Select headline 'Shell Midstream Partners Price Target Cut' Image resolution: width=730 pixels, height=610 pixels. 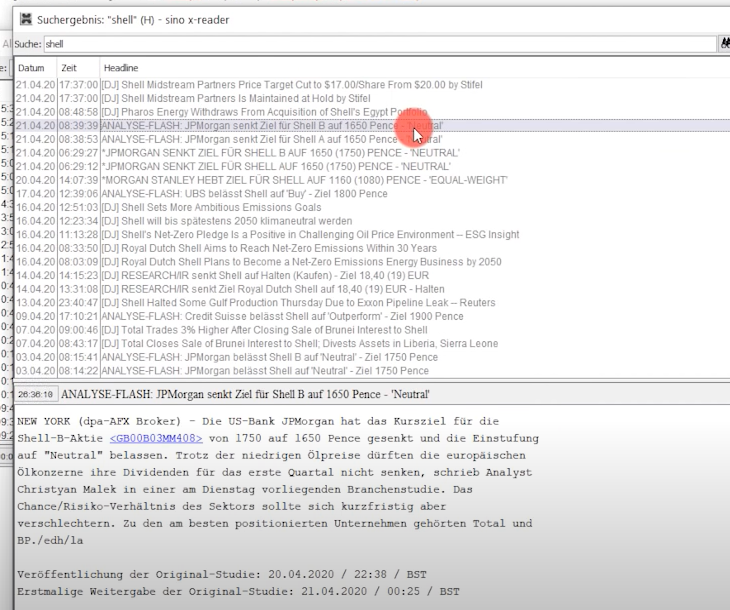[372, 85]
